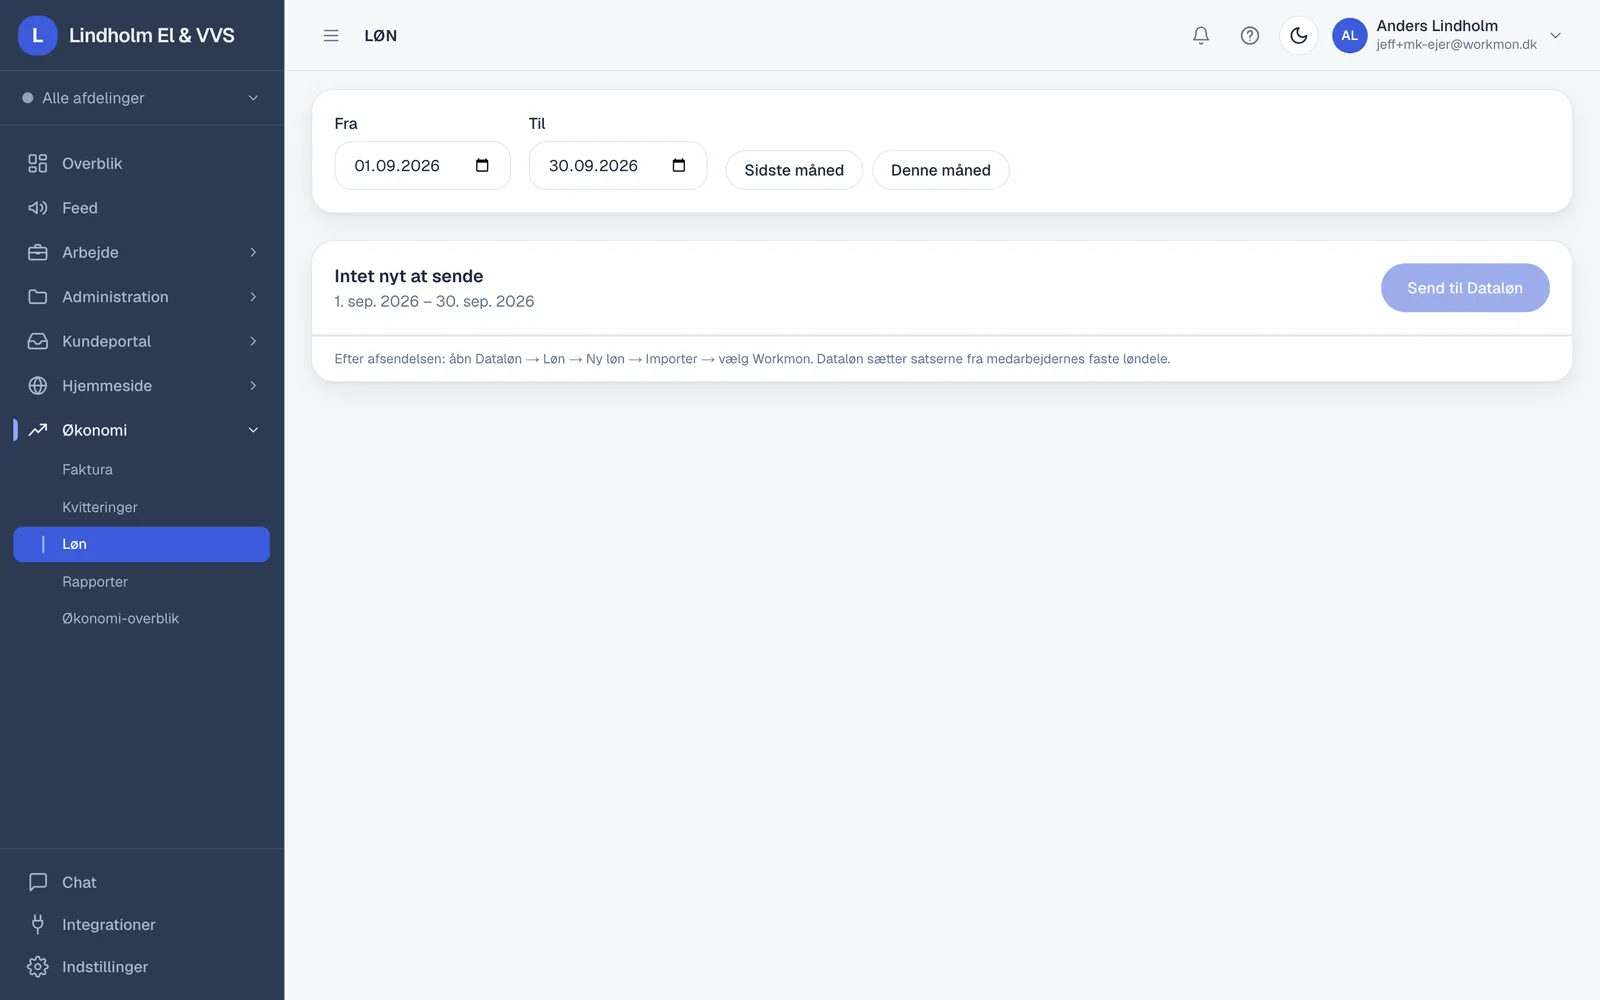Screen dimensions: 1600x1000
Task: Expand the Kundeportal submenu chevron
Action: click(253, 341)
